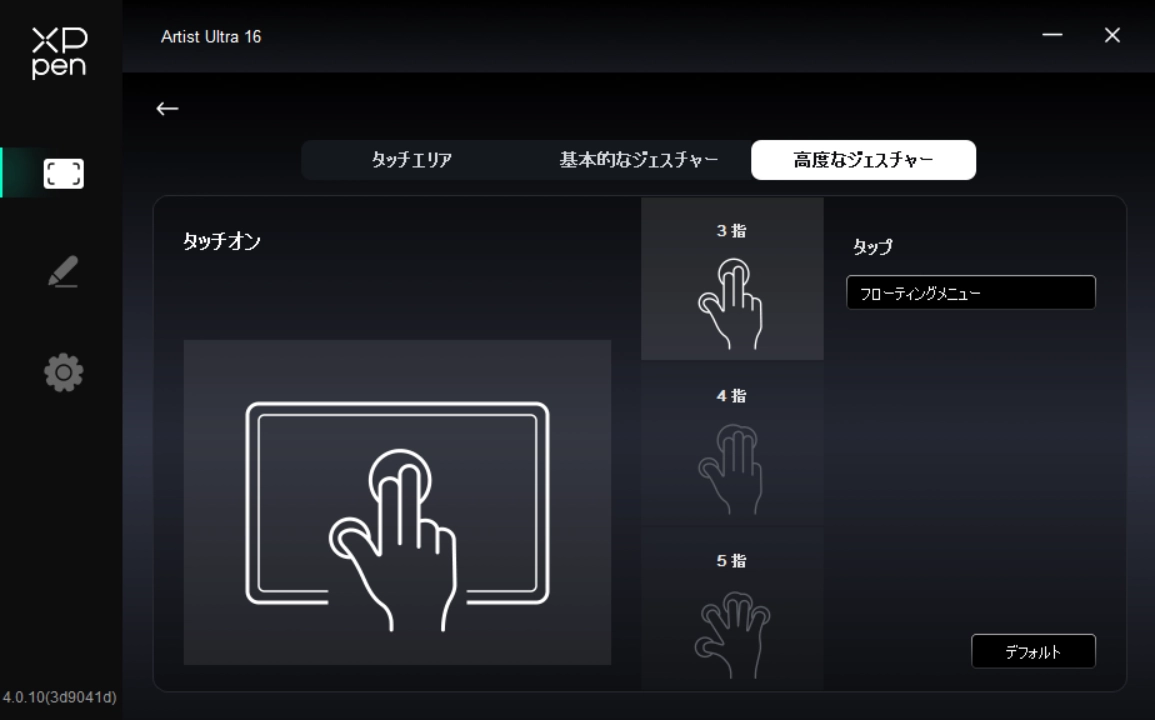
Task: Switch to the タッチエリア tab
Action: [412, 160]
